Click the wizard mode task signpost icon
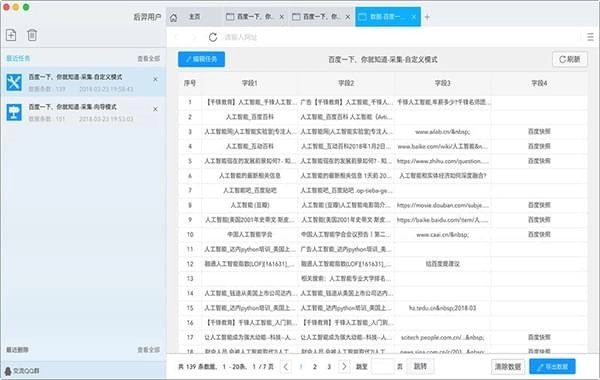Screen dimensions: 600x380 pyautogui.click(x=14, y=113)
